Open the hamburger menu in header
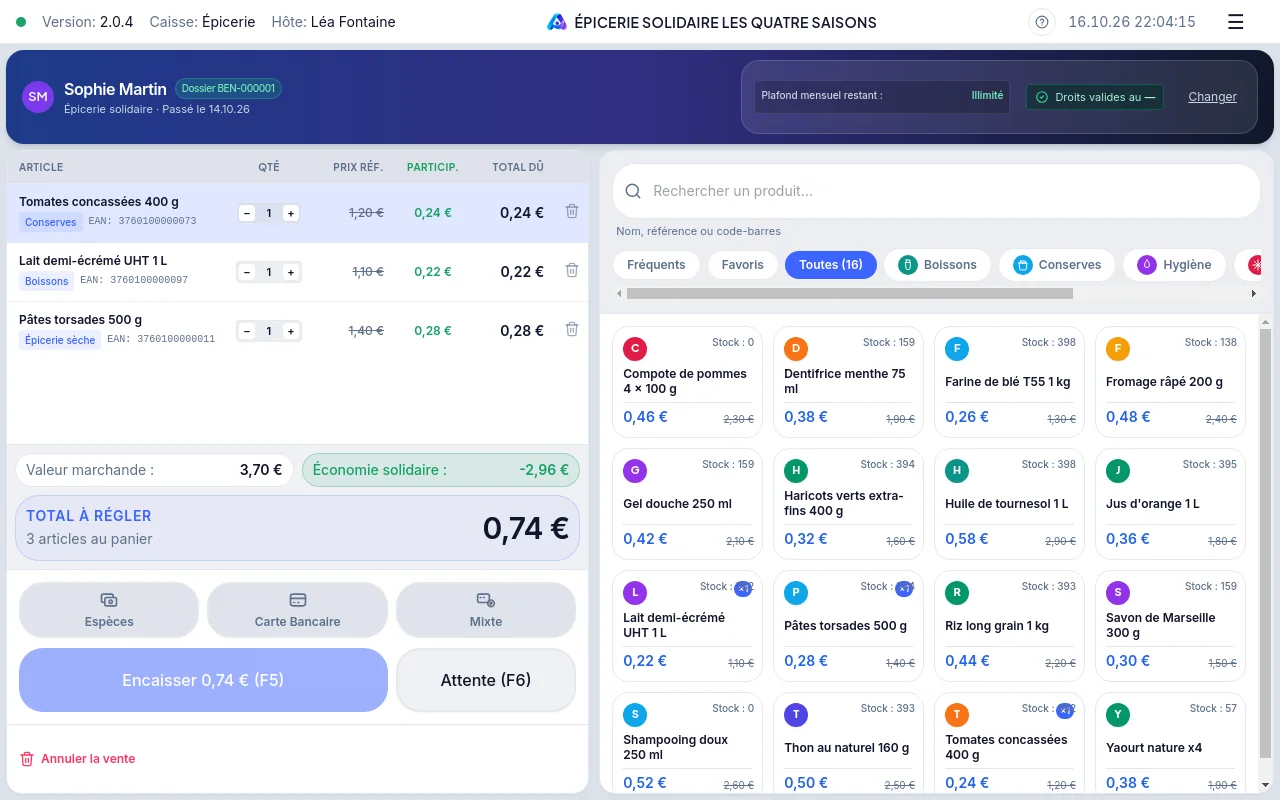Viewport: 1280px width, 800px height. tap(1236, 22)
